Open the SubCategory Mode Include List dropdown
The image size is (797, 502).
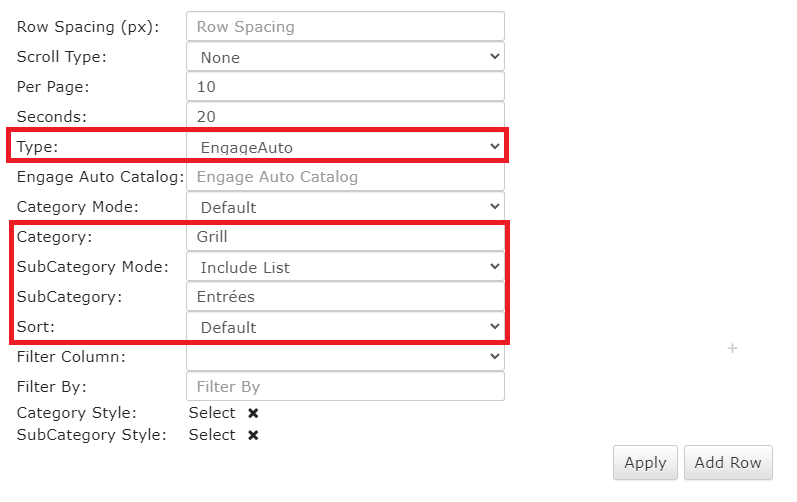(x=345, y=267)
